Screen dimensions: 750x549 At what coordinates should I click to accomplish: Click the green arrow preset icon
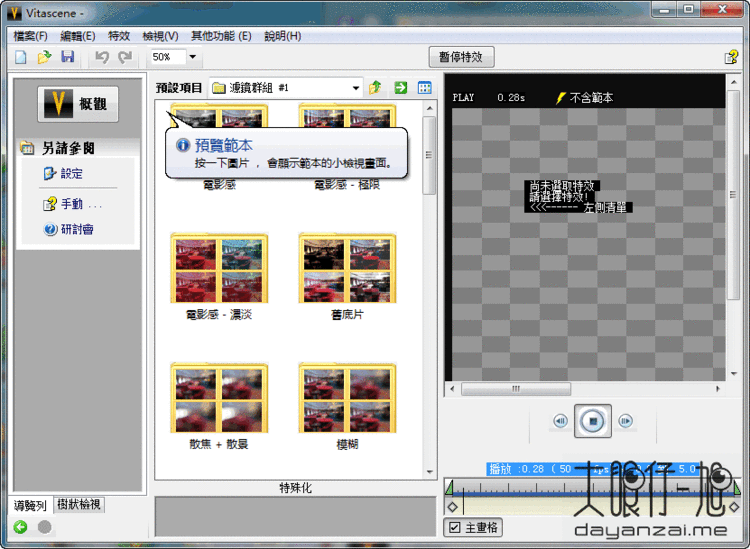[x=400, y=88]
